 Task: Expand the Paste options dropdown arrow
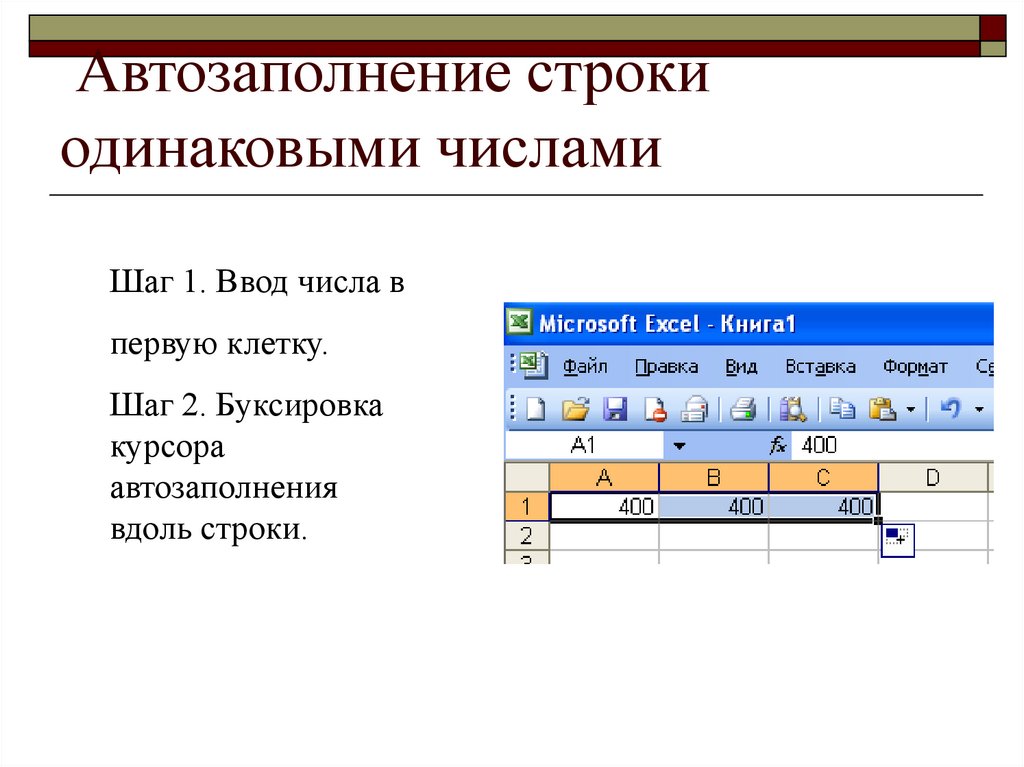pyautogui.click(x=910, y=410)
